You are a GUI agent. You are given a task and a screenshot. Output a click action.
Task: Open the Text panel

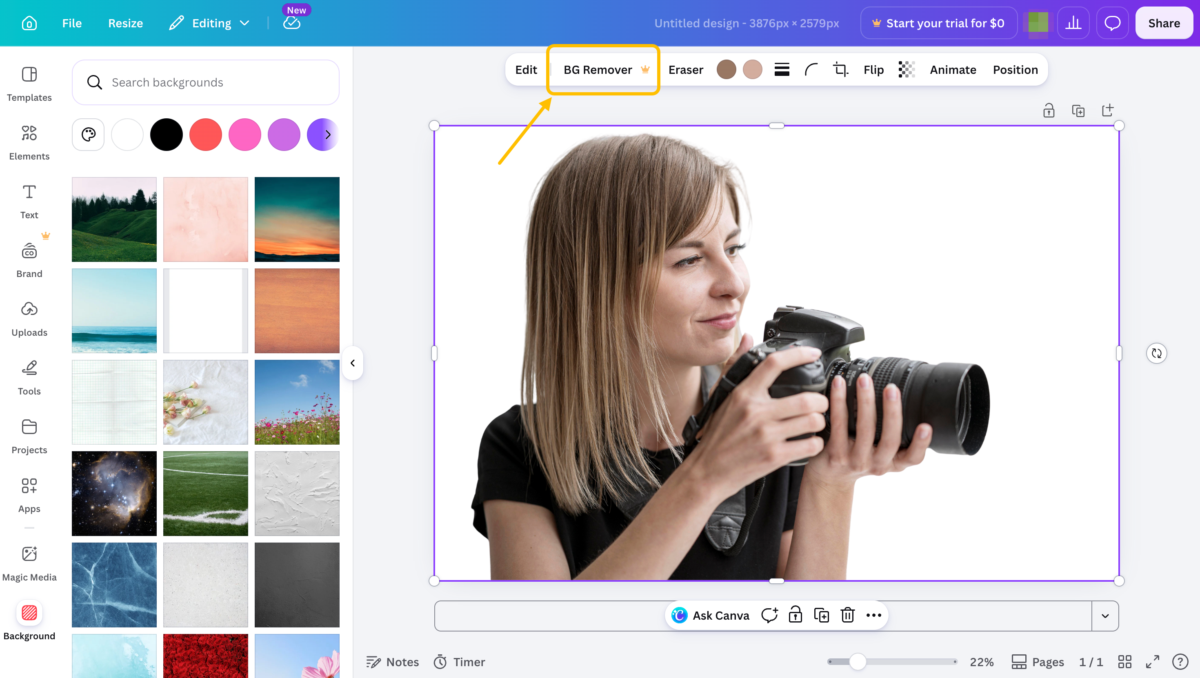pyautogui.click(x=29, y=201)
